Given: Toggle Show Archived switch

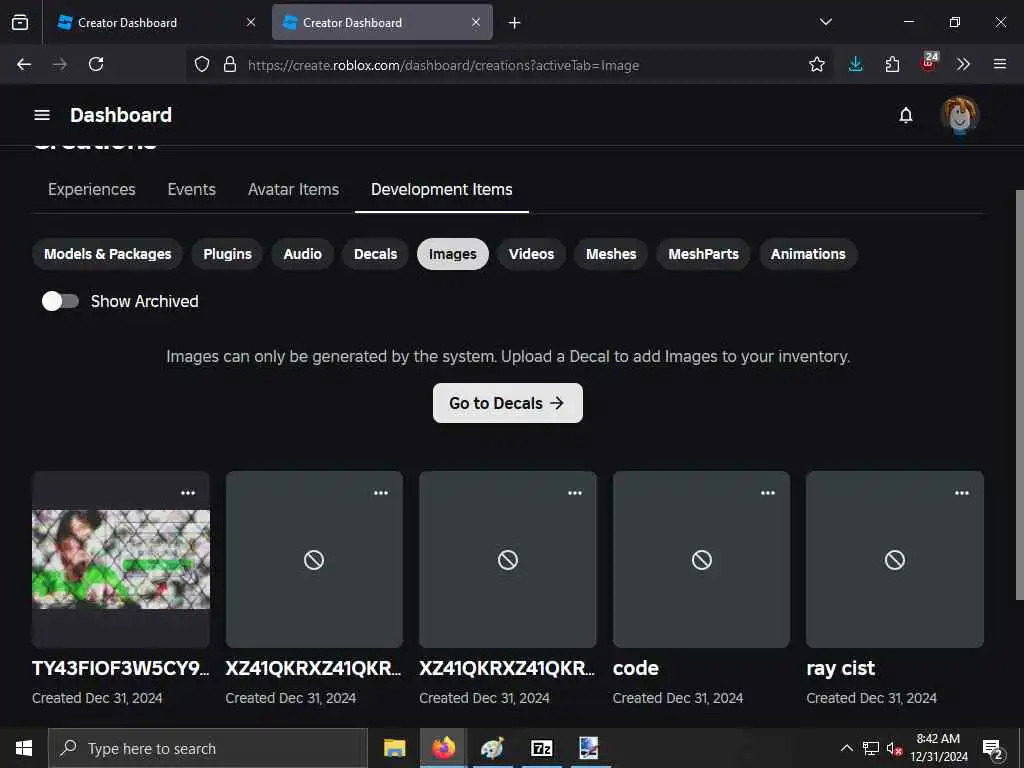Looking at the screenshot, I should coord(60,301).
